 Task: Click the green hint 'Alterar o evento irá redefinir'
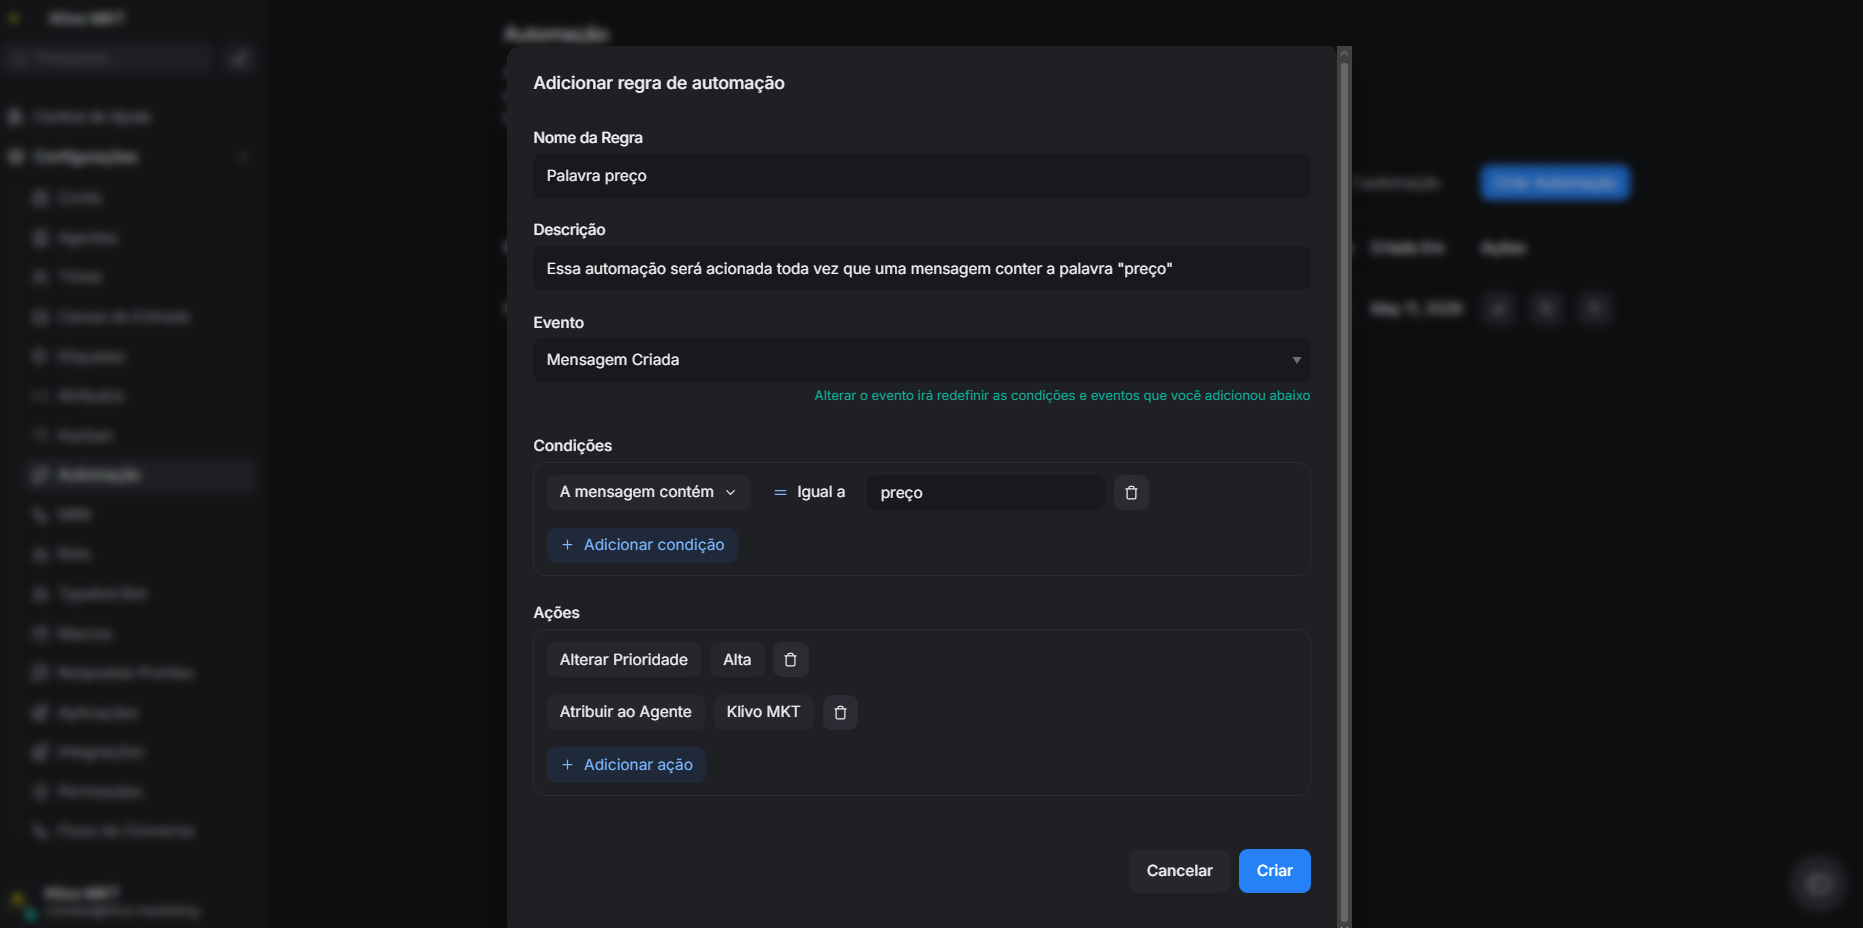(1062, 396)
